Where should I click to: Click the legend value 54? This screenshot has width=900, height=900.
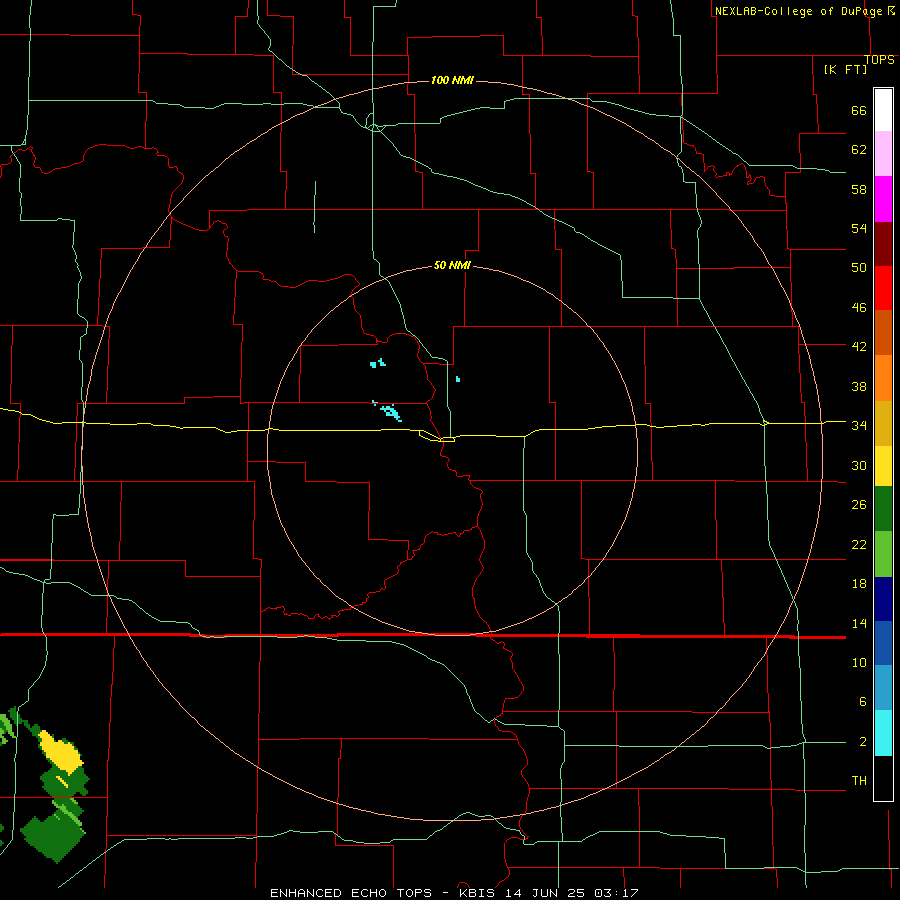[x=859, y=228]
